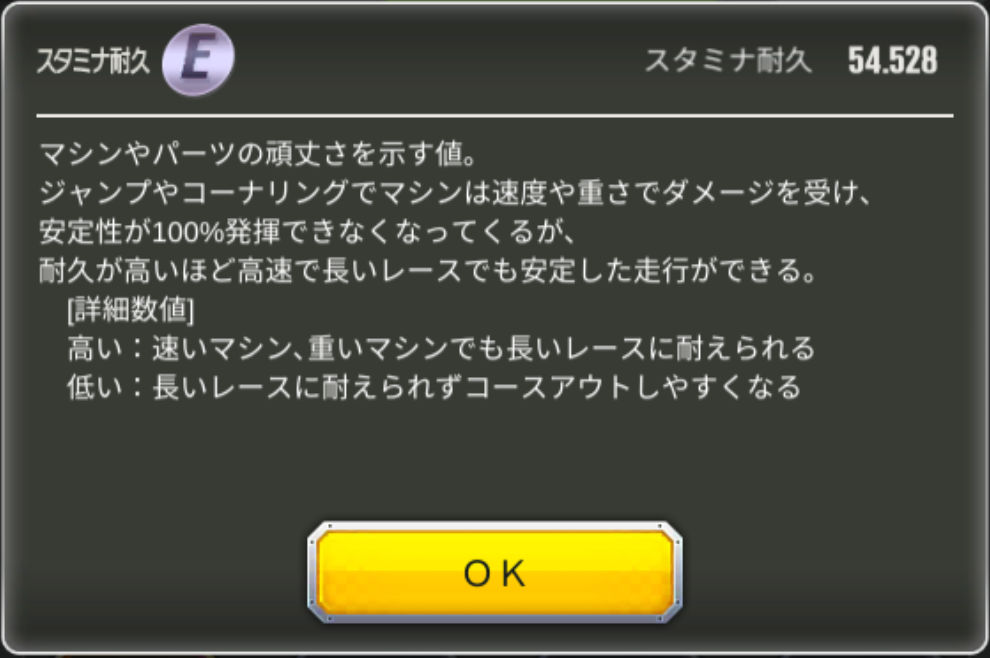The height and width of the screenshot is (658, 990).
Task: Tap the purple E rank badge
Action: [x=198, y=60]
